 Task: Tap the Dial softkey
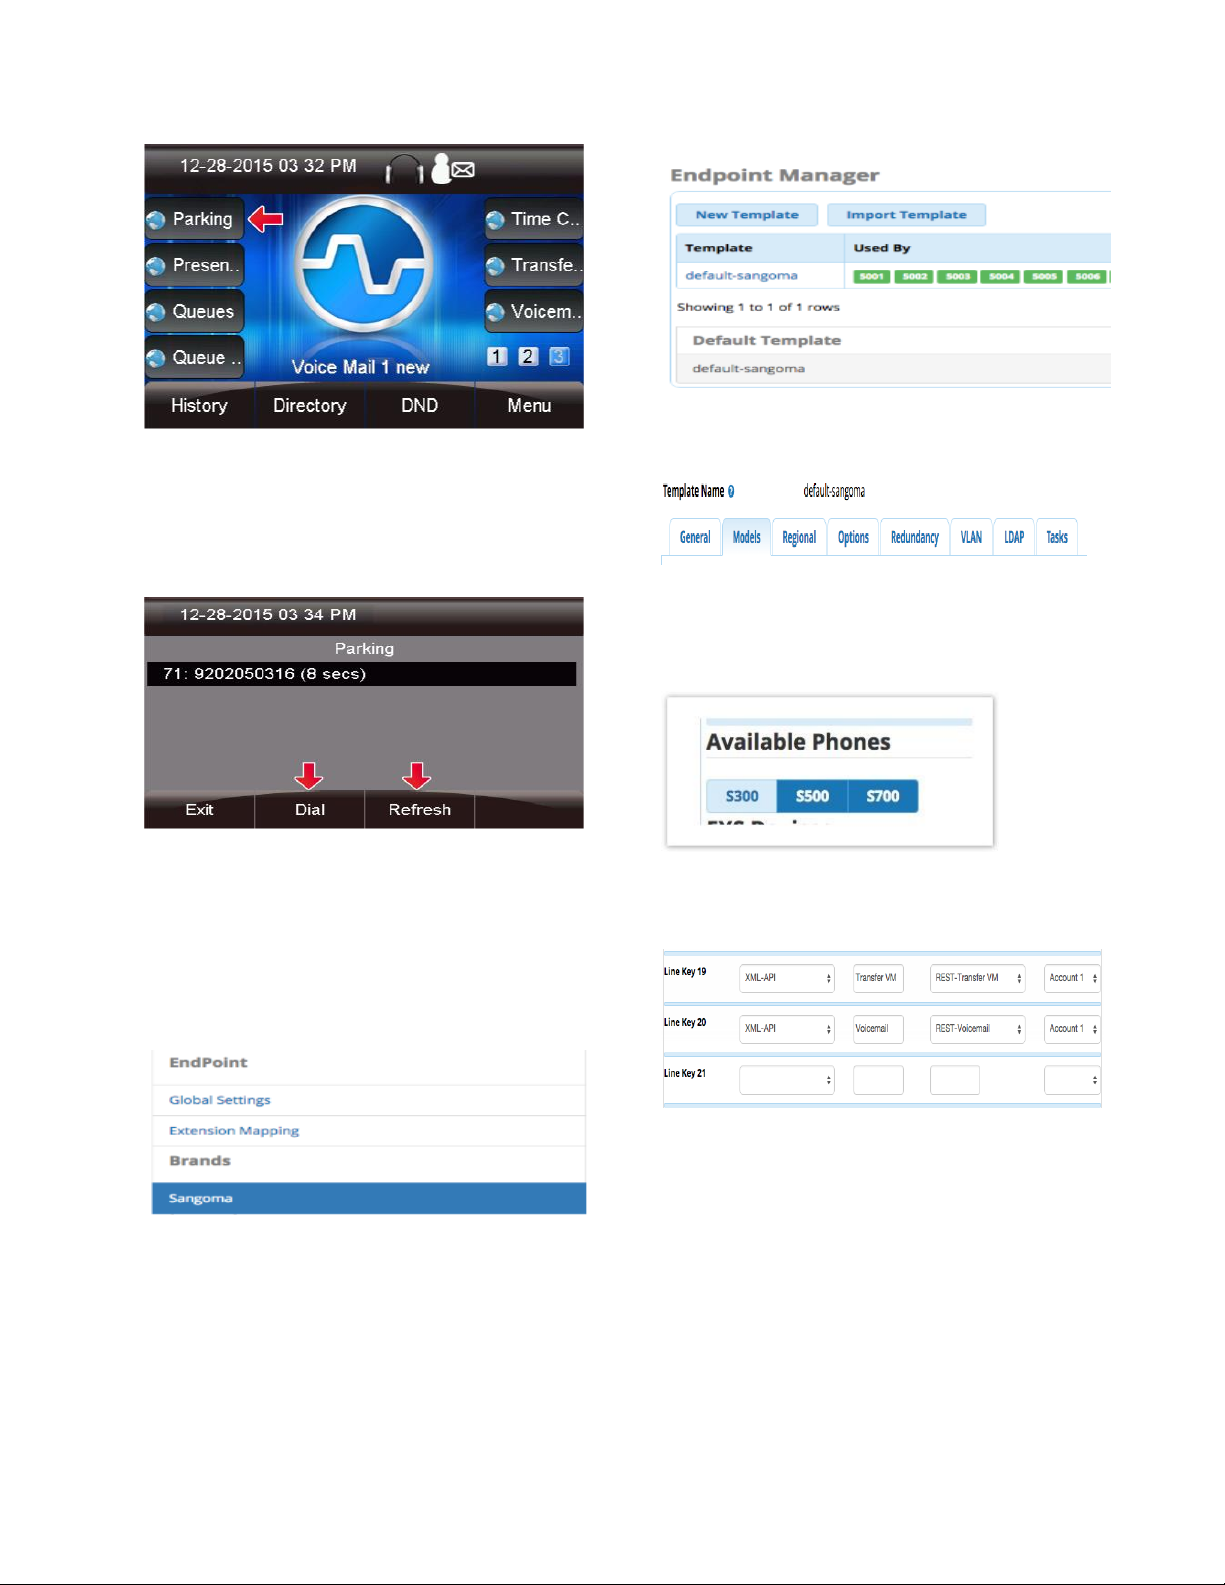[310, 810]
